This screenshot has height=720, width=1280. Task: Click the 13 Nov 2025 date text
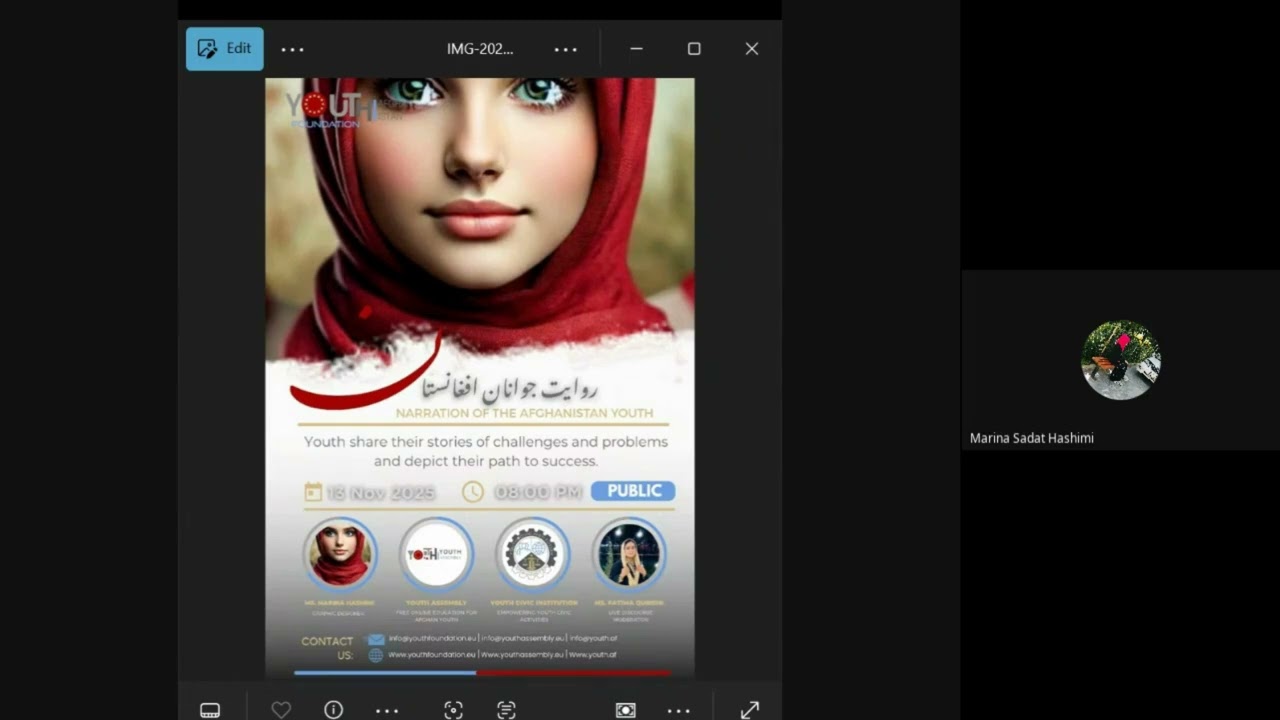tap(380, 492)
